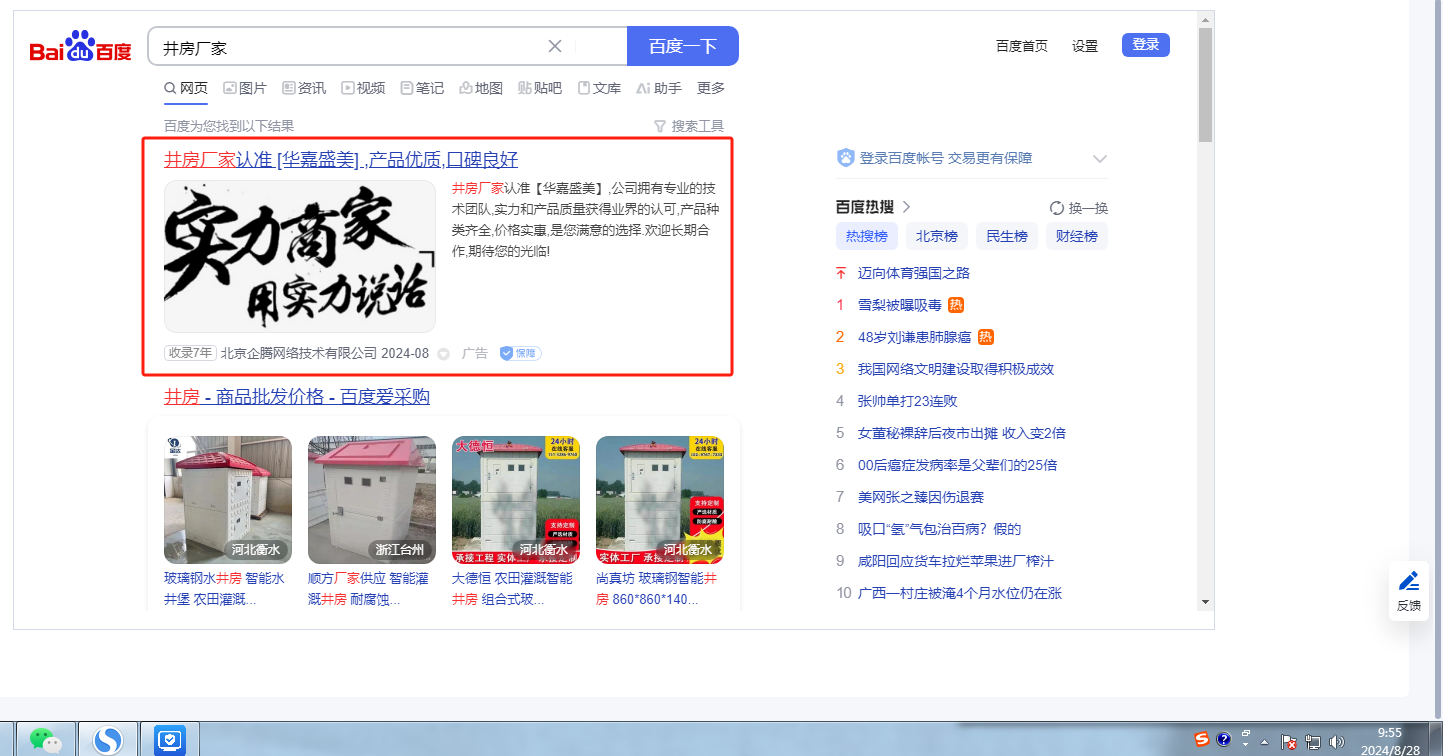Open the 百度首页 link

[x=1022, y=46]
